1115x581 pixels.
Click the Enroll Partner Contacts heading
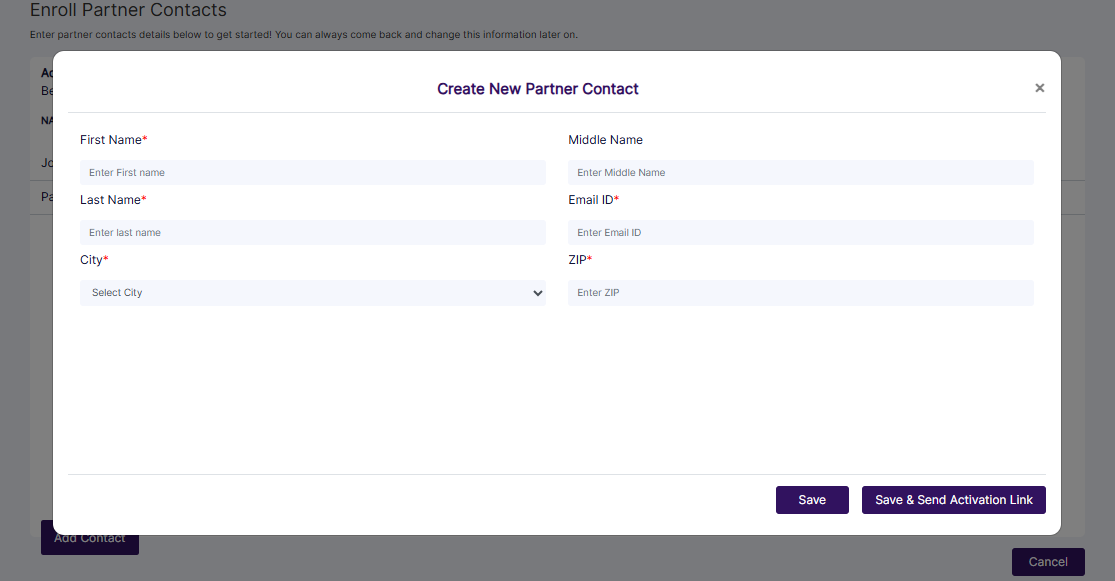coord(128,10)
